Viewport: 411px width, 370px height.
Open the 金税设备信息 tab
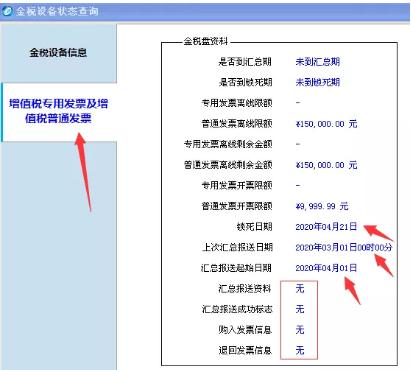58,53
